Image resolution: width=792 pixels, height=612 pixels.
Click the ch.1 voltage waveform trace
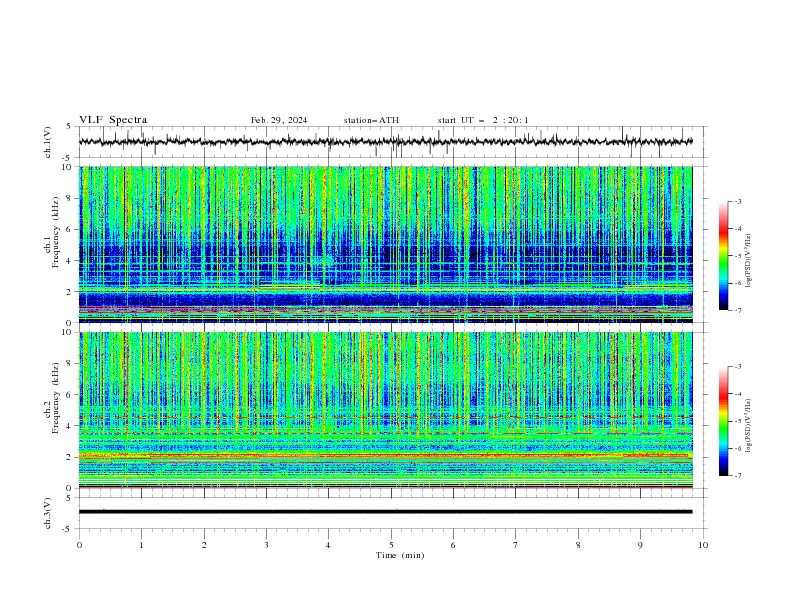(x=385, y=142)
